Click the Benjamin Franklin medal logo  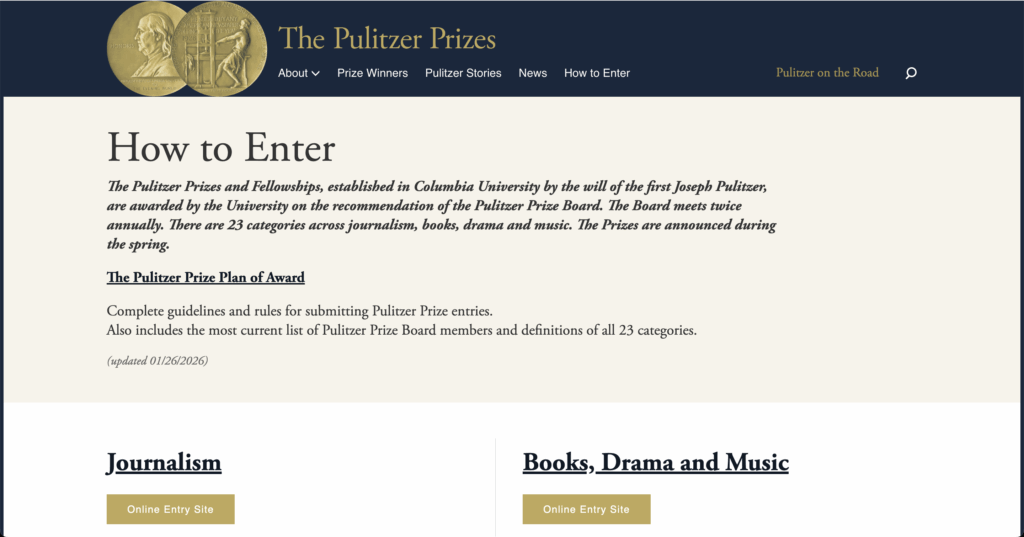click(x=149, y=48)
